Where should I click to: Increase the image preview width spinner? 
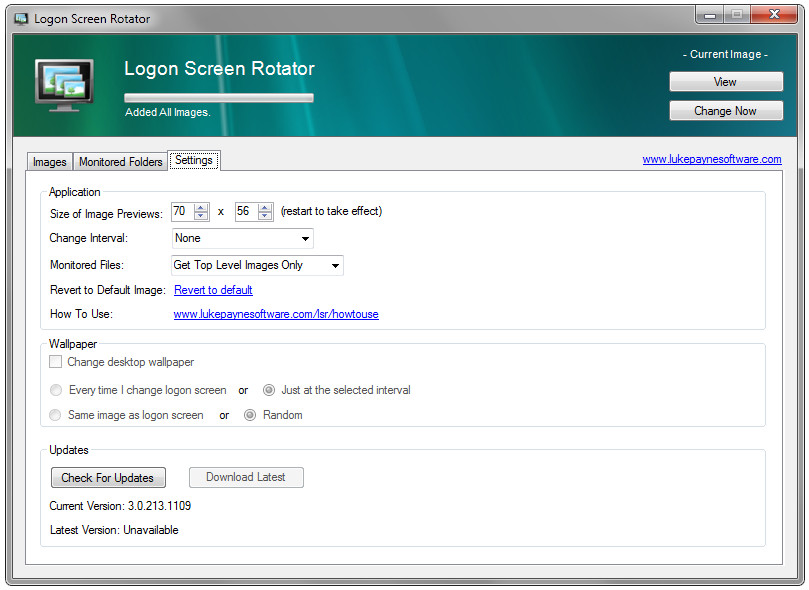201,208
